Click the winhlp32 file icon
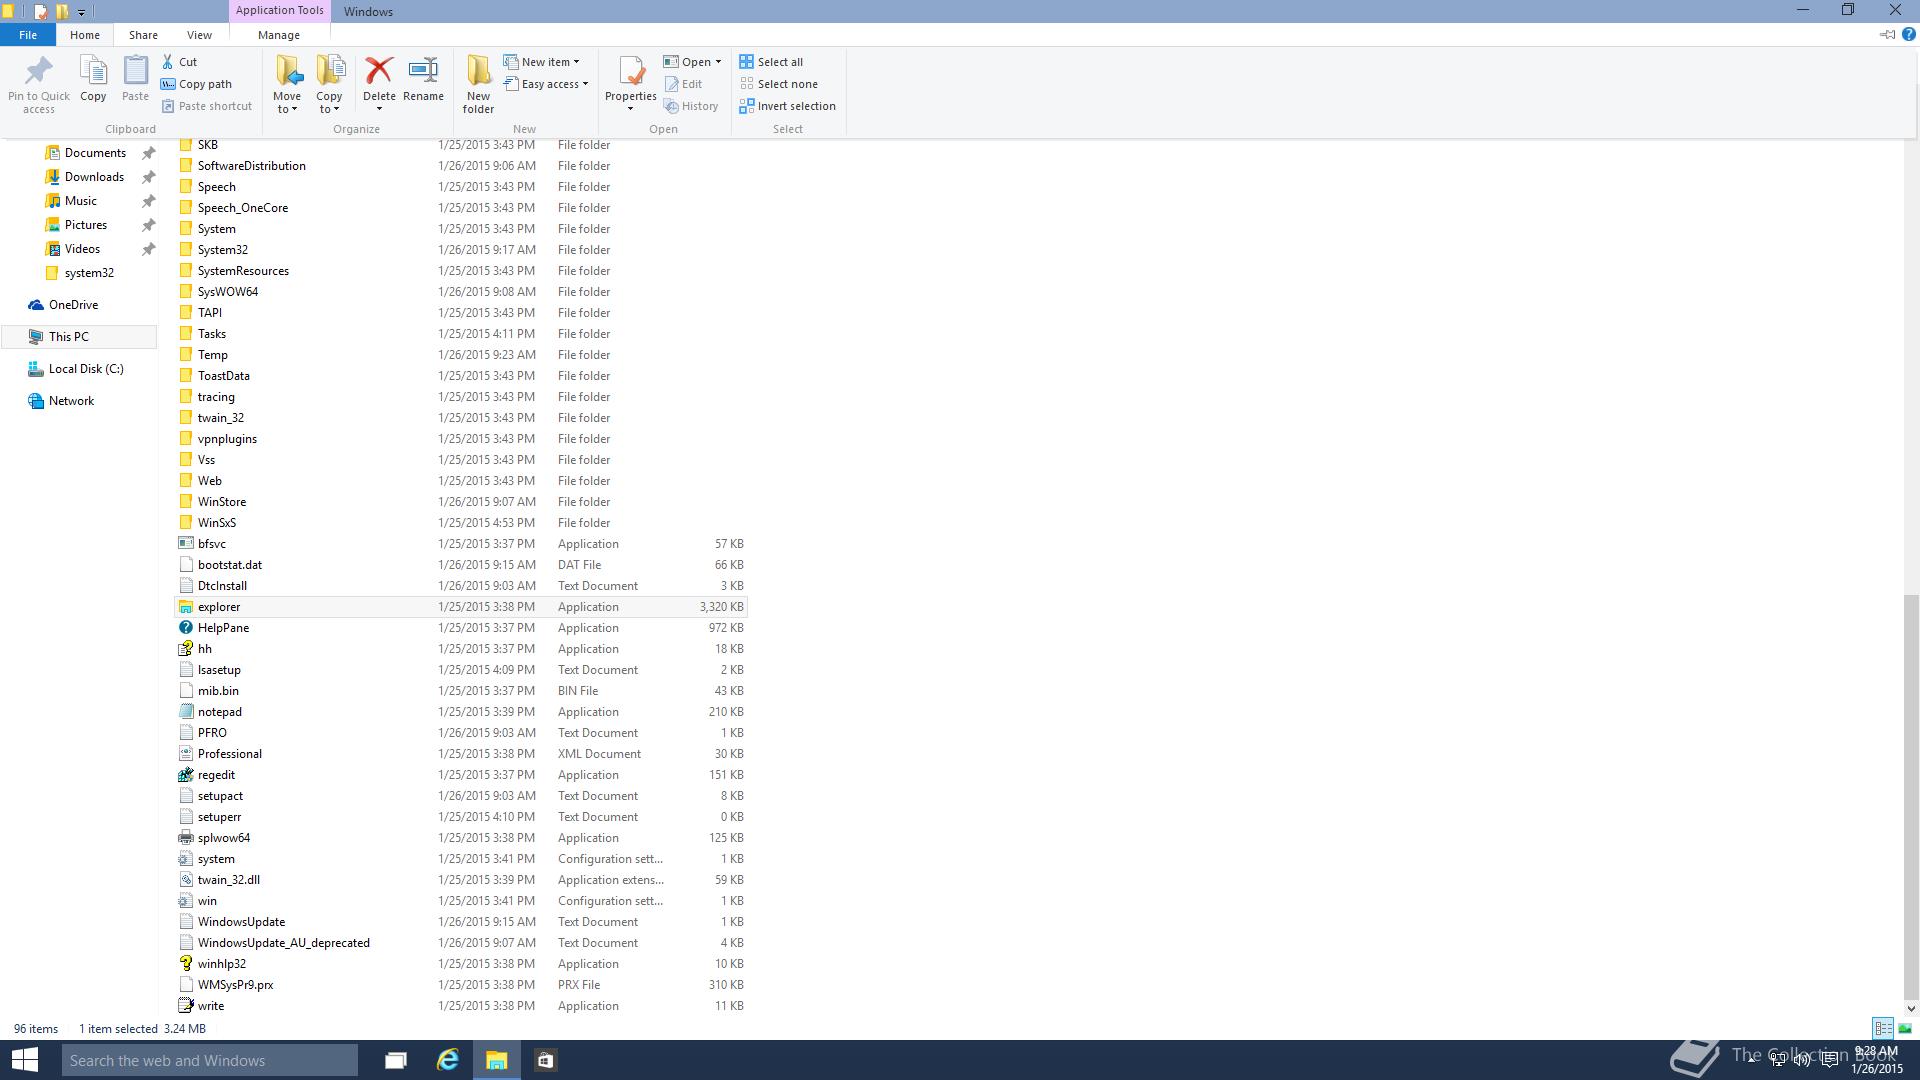The image size is (1920, 1080). pos(185,964)
